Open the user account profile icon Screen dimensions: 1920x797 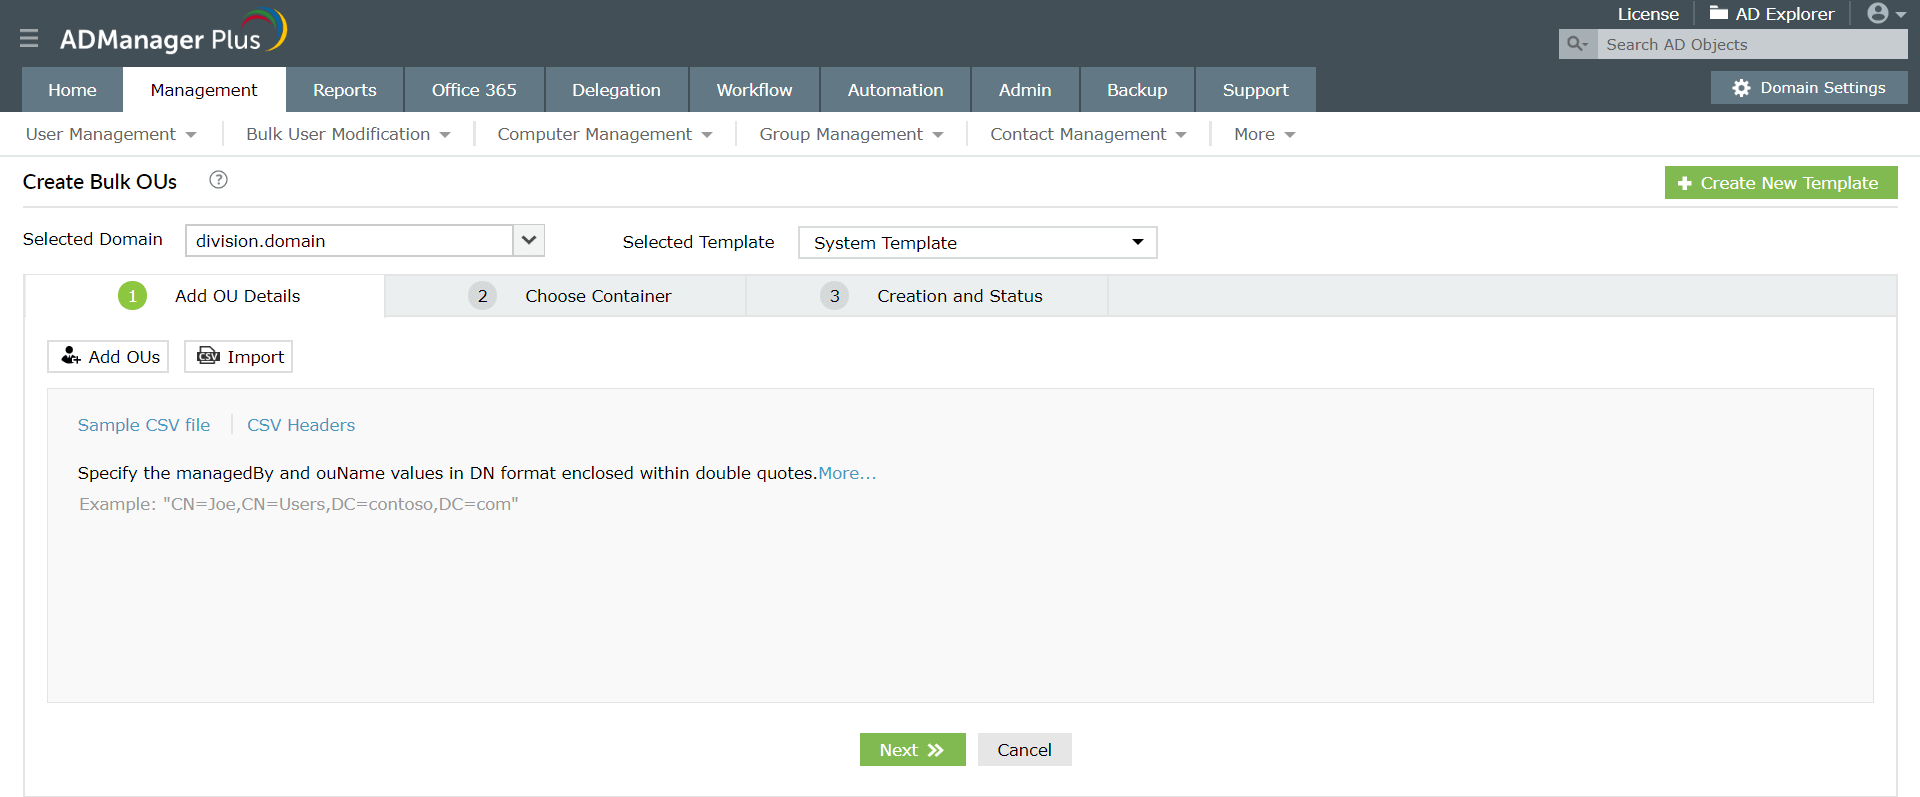click(x=1877, y=13)
